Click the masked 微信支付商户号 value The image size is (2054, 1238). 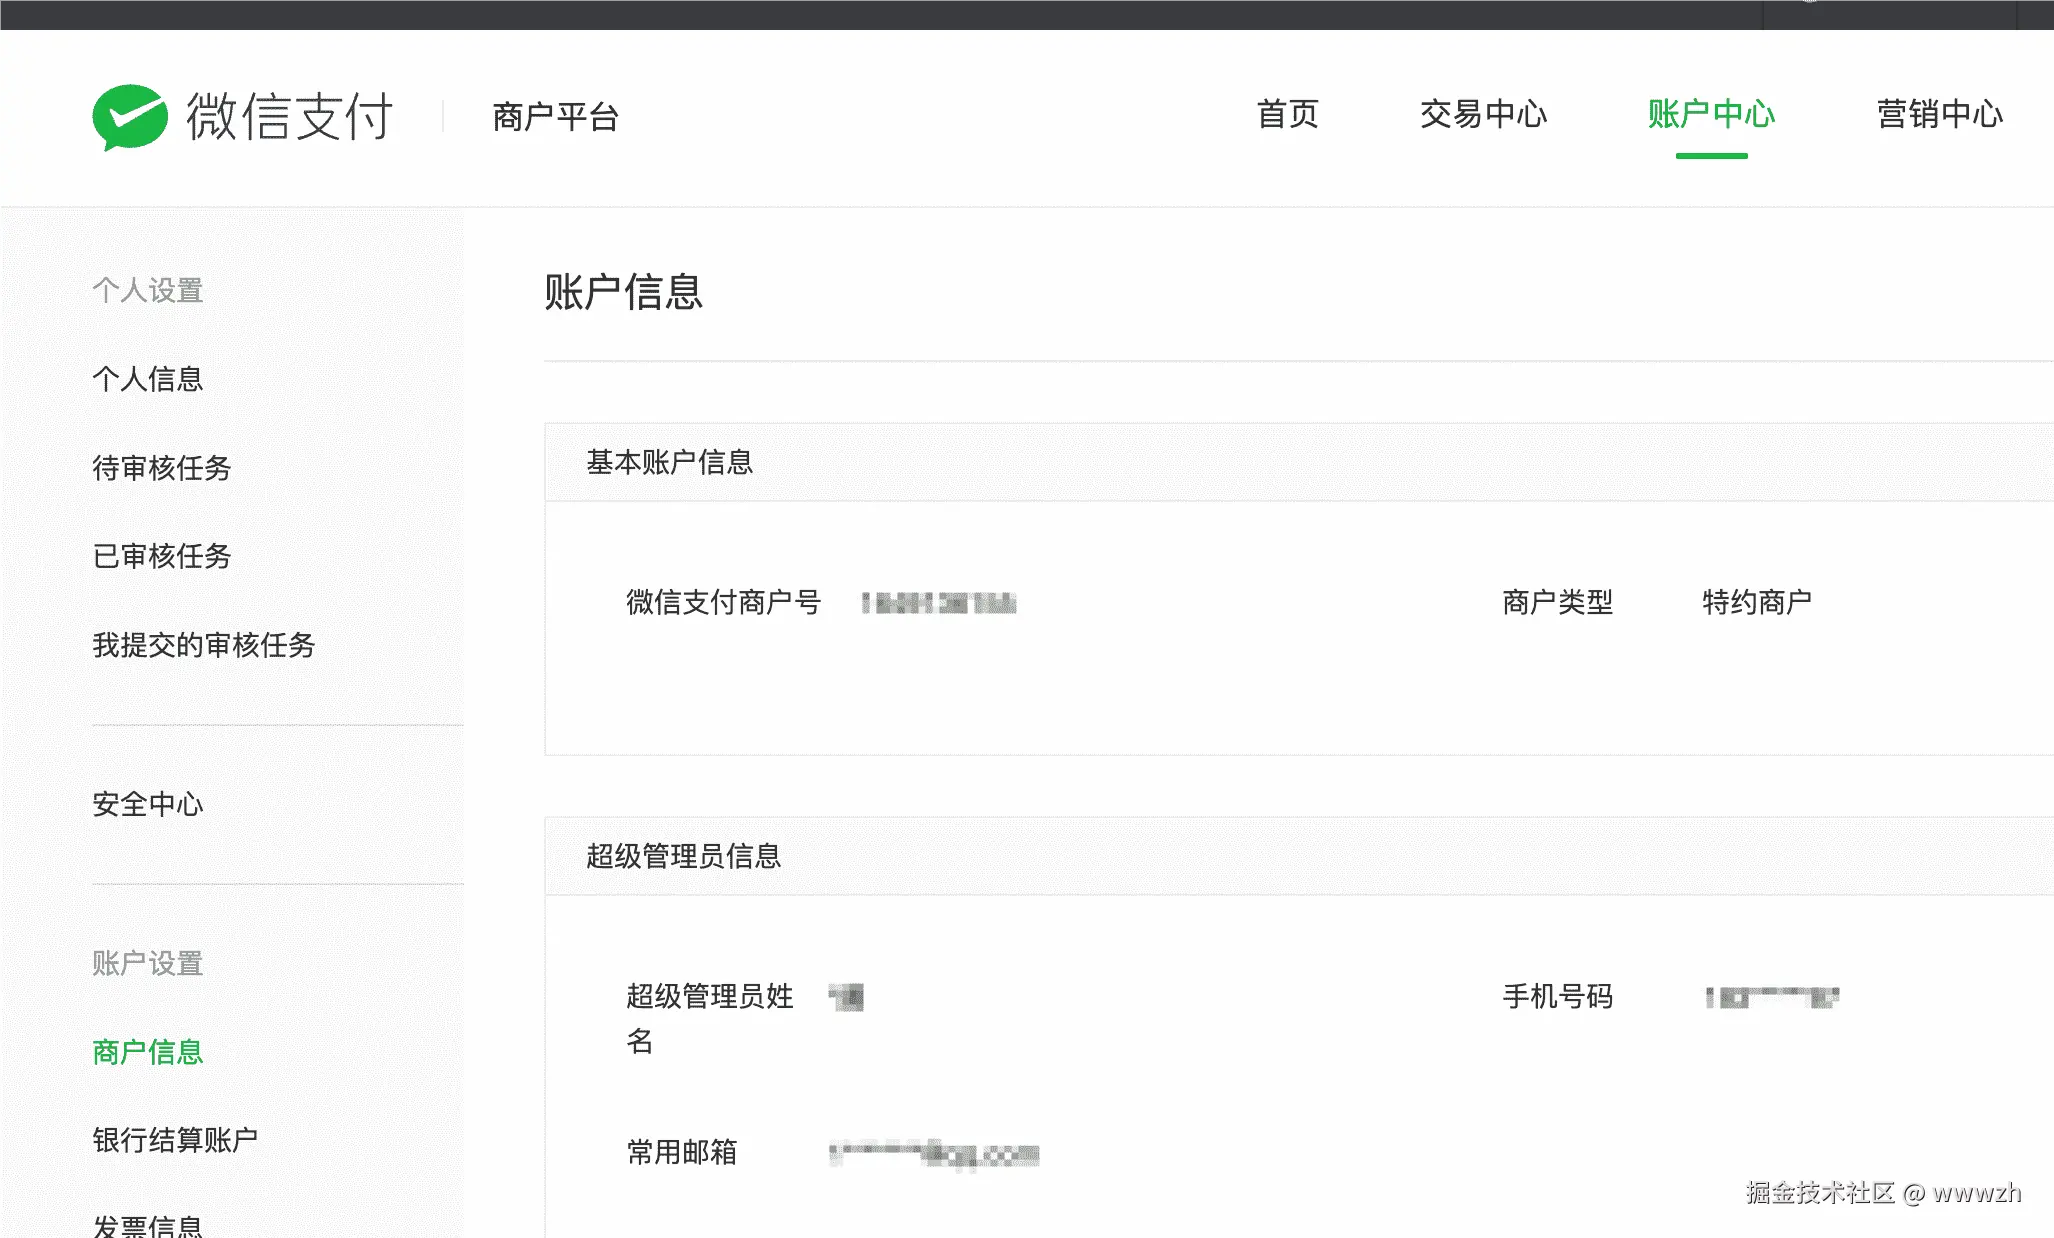click(x=938, y=602)
